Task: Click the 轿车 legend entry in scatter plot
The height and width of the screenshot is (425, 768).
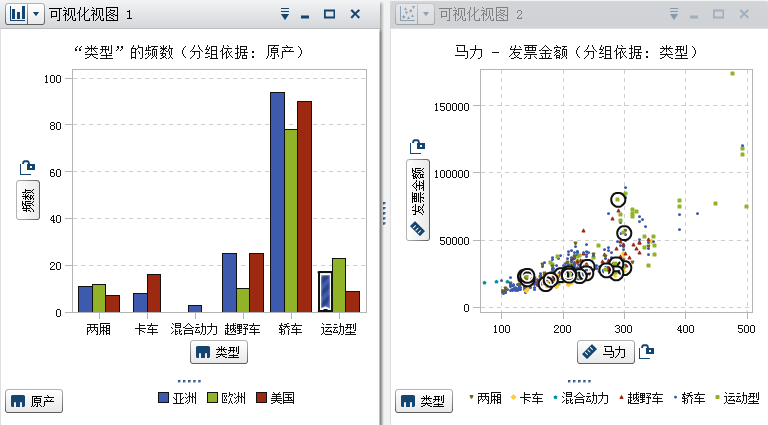Action: 690,398
